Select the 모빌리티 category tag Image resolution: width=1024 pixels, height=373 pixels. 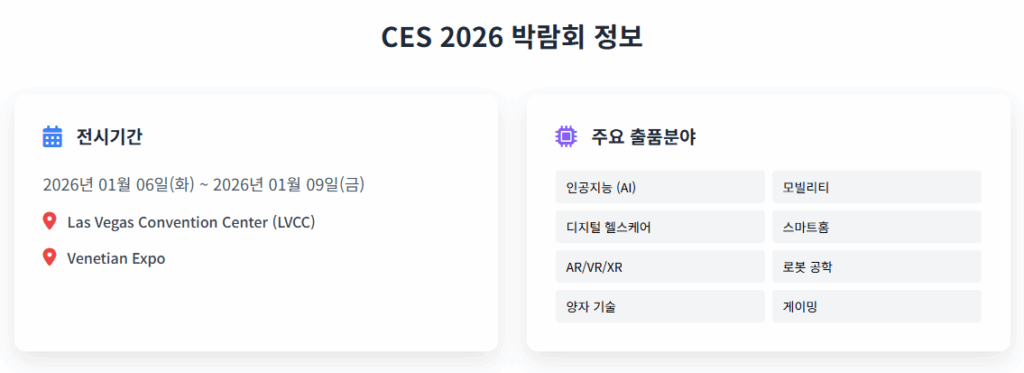[x=876, y=187]
